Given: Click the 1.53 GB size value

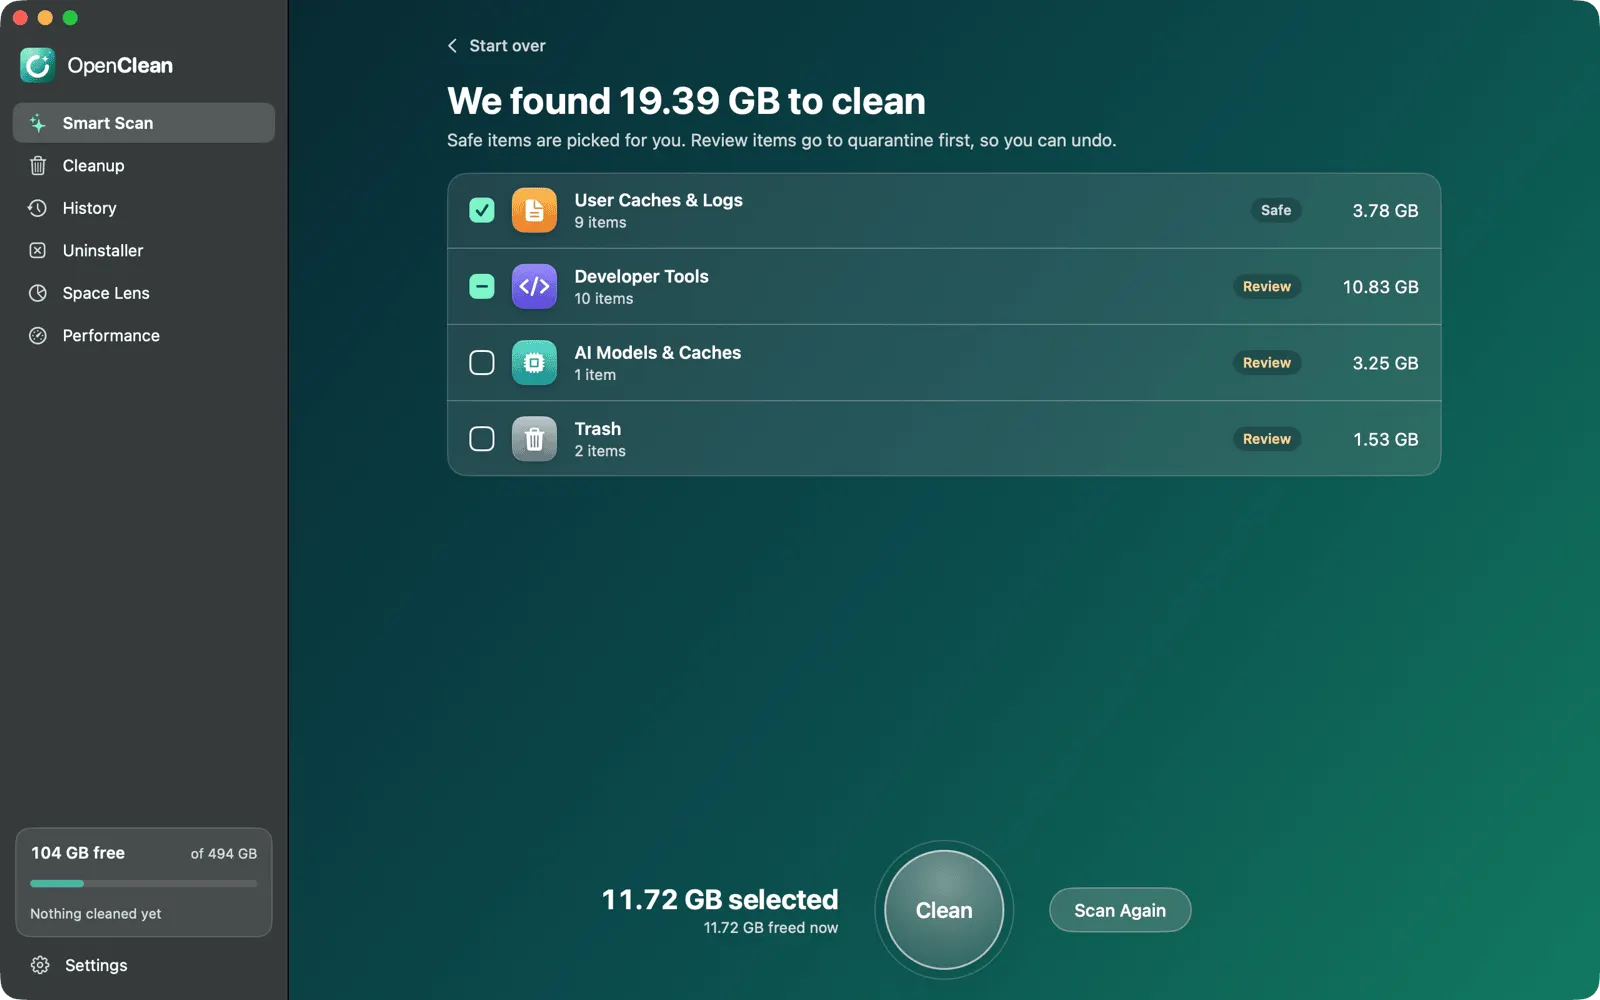Looking at the screenshot, I should pyautogui.click(x=1385, y=439).
